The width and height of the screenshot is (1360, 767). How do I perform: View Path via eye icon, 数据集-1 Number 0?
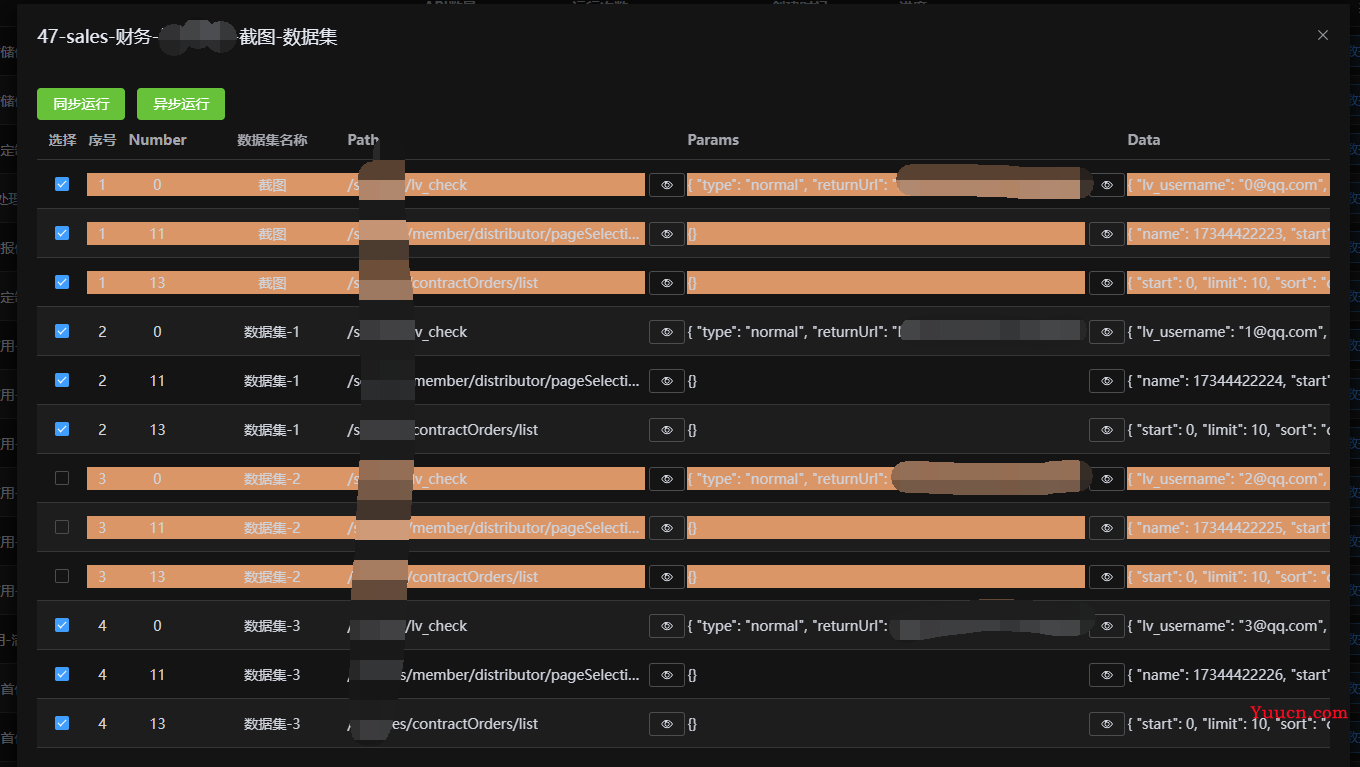point(667,332)
